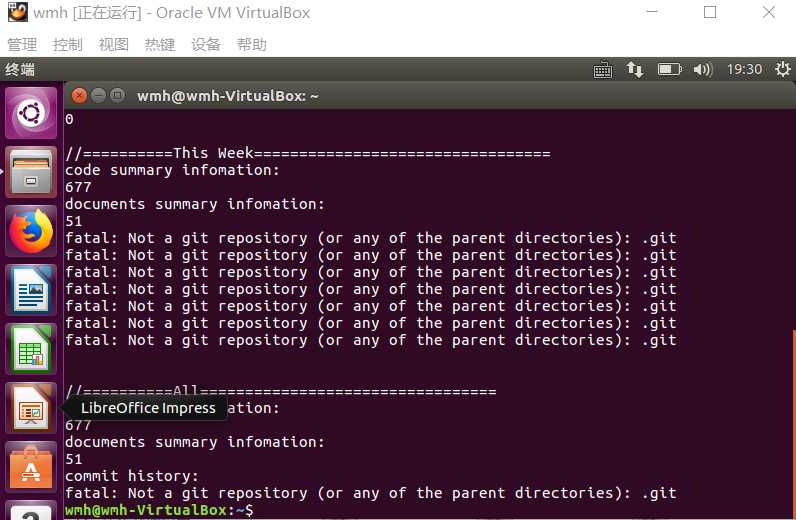Click the first 'code summary infomation:' line
The image size is (796, 520).
[x=172, y=170]
